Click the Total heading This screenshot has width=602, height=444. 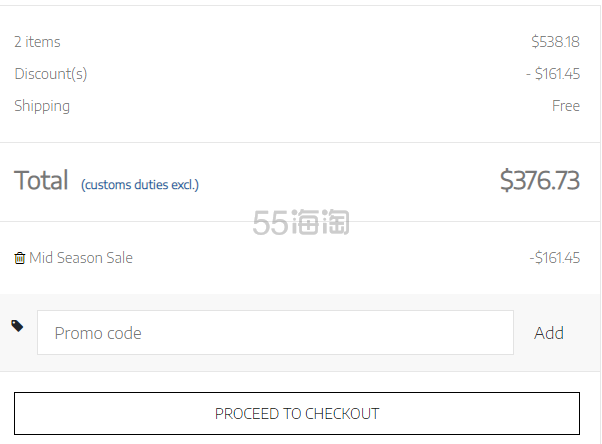(41, 181)
